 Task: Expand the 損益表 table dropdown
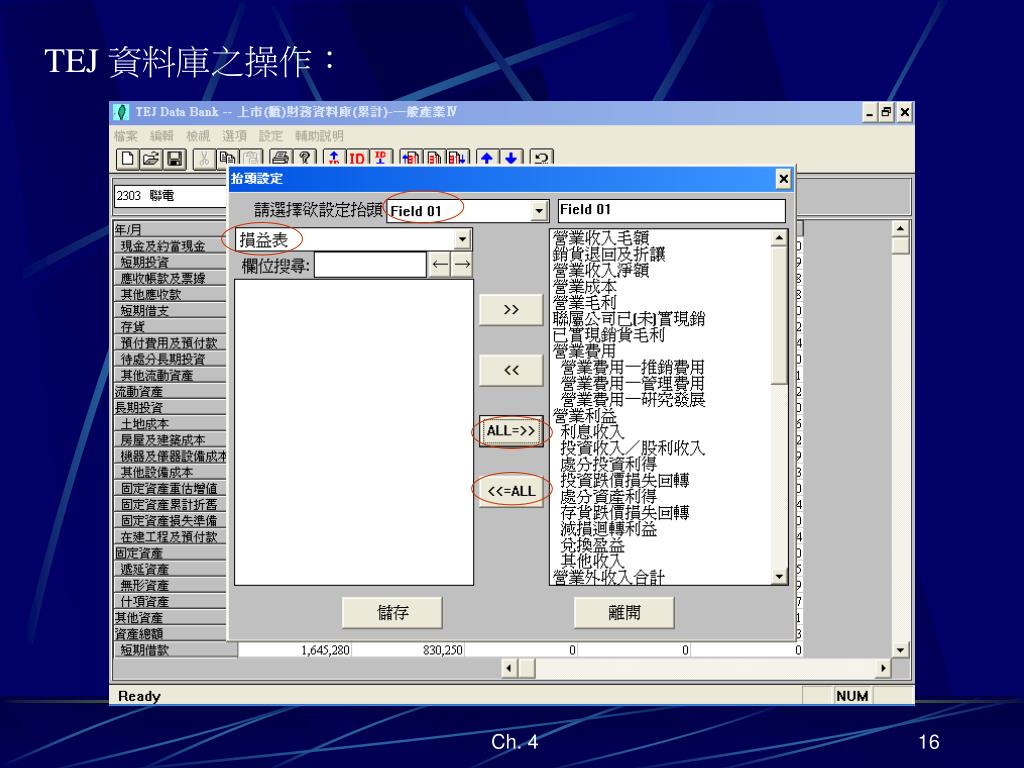pos(462,239)
